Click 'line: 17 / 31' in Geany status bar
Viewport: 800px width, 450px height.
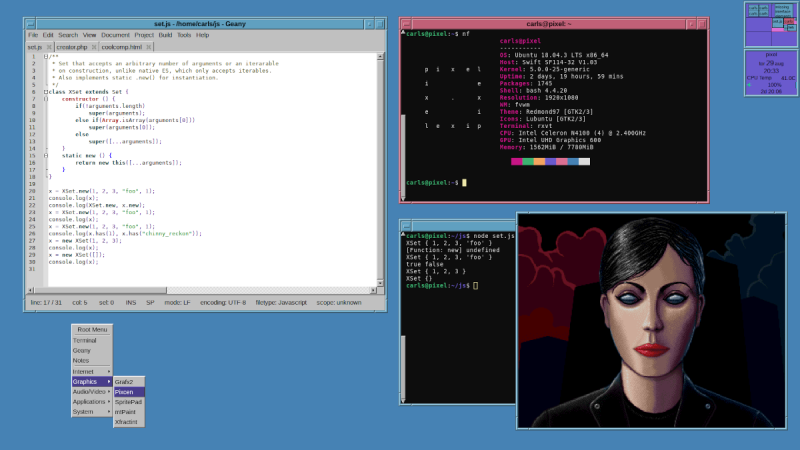(46, 303)
